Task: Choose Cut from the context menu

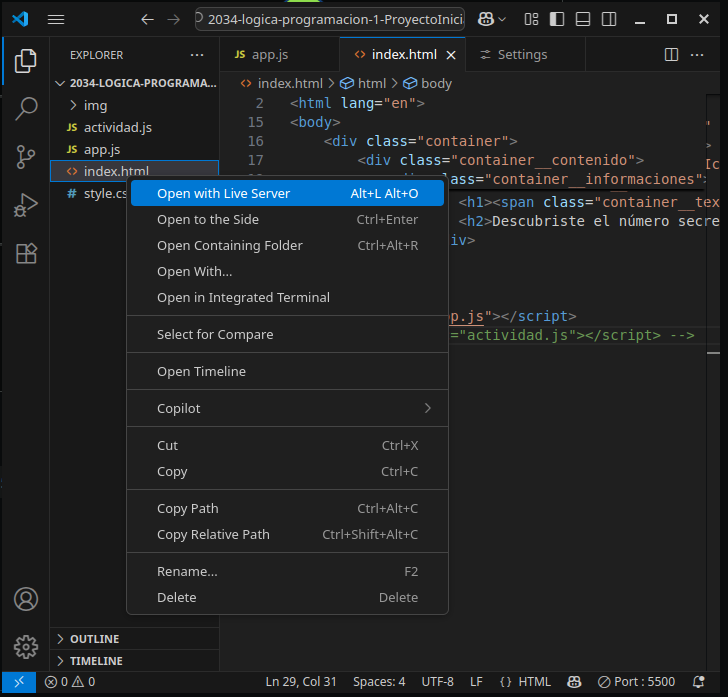Action: (287, 445)
